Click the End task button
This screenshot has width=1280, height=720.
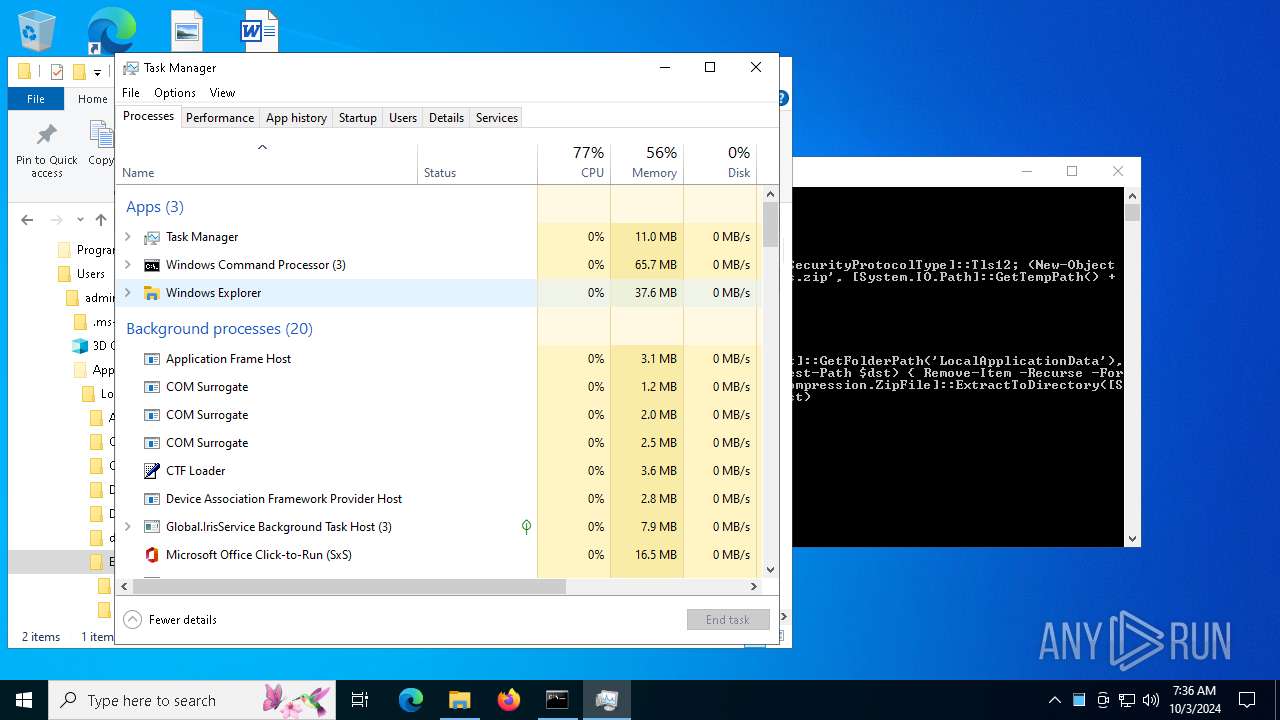coord(728,620)
